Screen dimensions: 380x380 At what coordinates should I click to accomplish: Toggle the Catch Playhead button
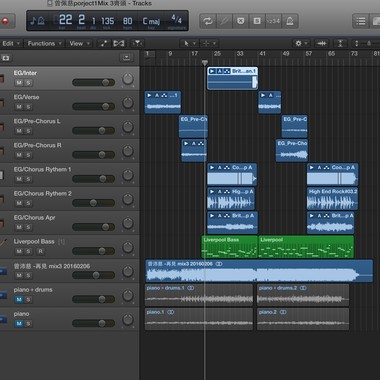[137, 43]
